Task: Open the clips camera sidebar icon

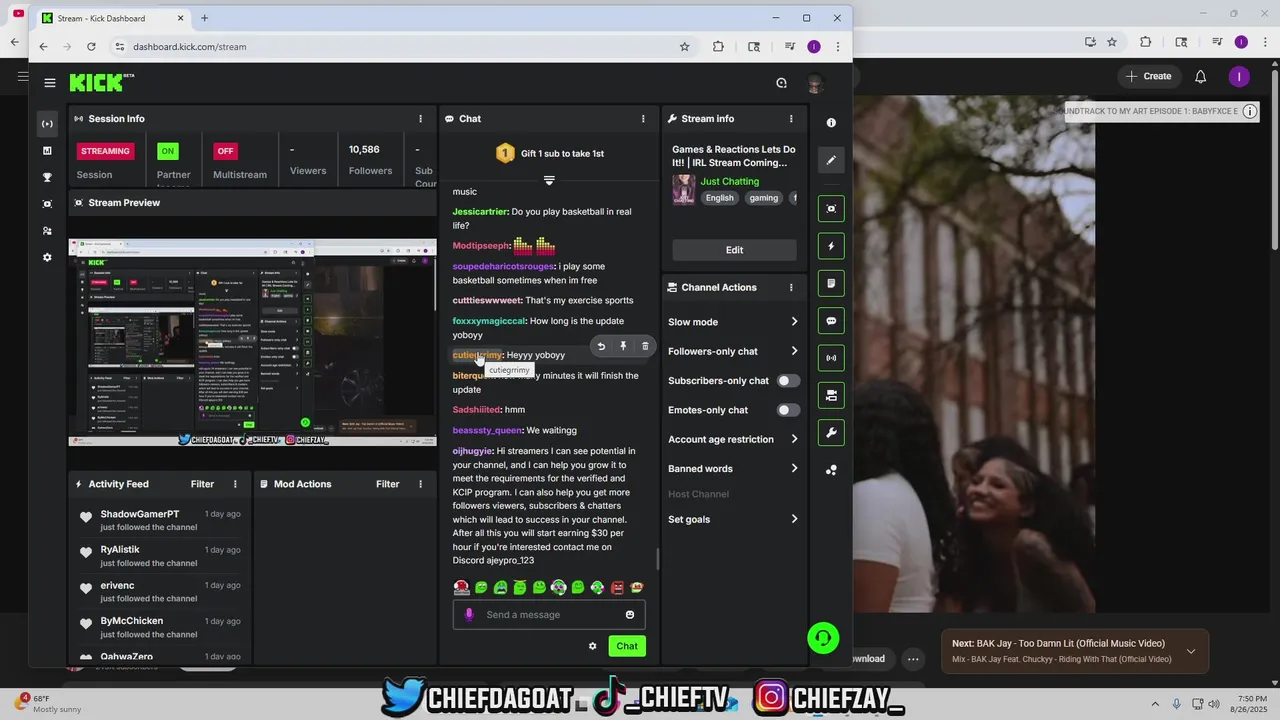Action: coord(47,204)
